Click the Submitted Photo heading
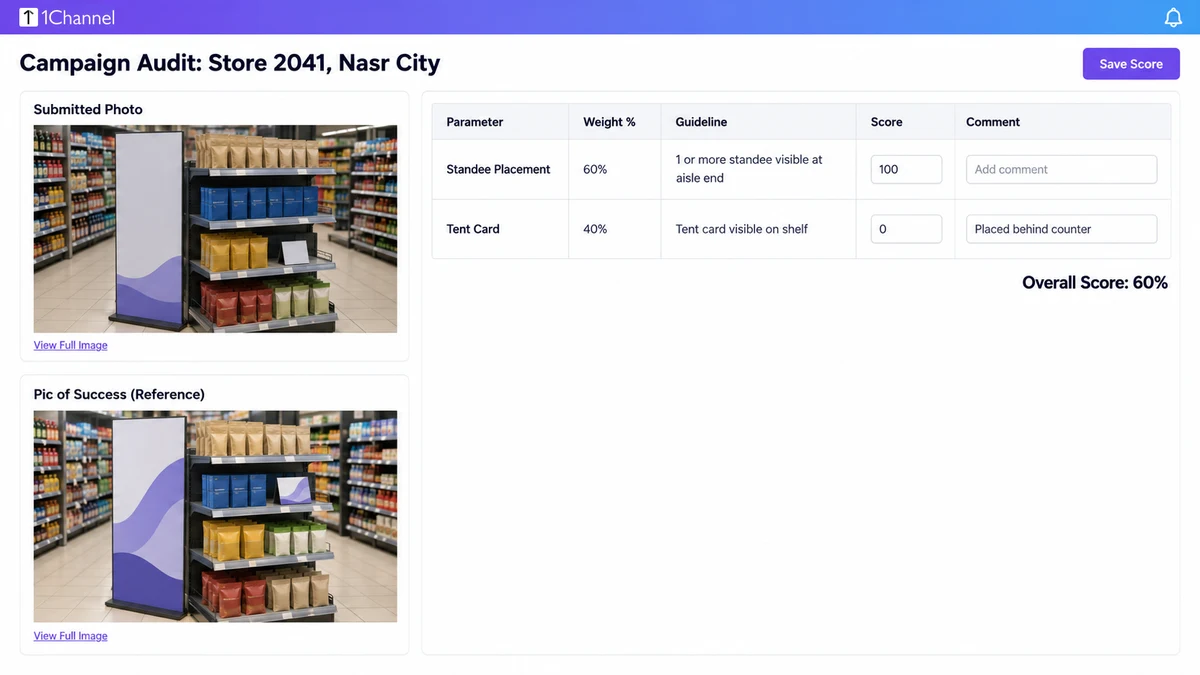This screenshot has width=1200, height=675. point(88,109)
